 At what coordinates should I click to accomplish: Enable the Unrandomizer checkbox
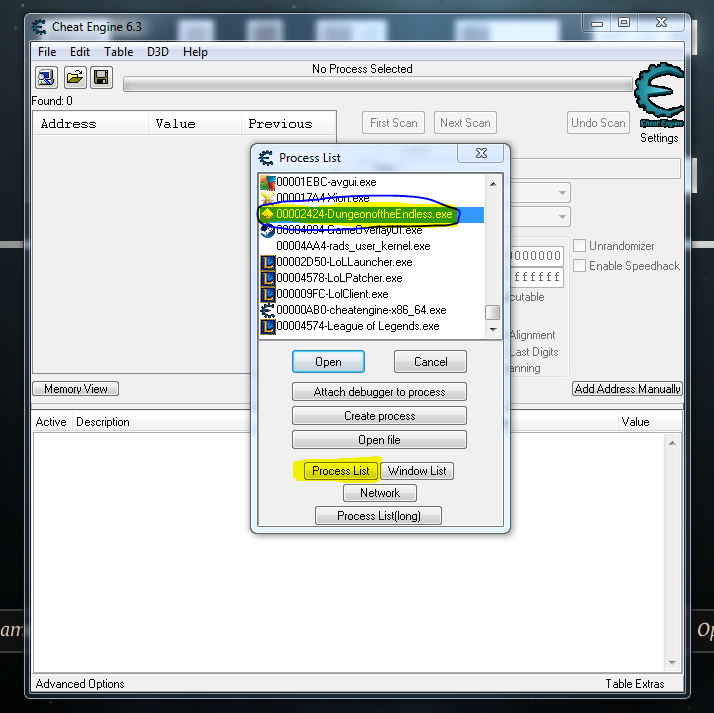(x=579, y=246)
